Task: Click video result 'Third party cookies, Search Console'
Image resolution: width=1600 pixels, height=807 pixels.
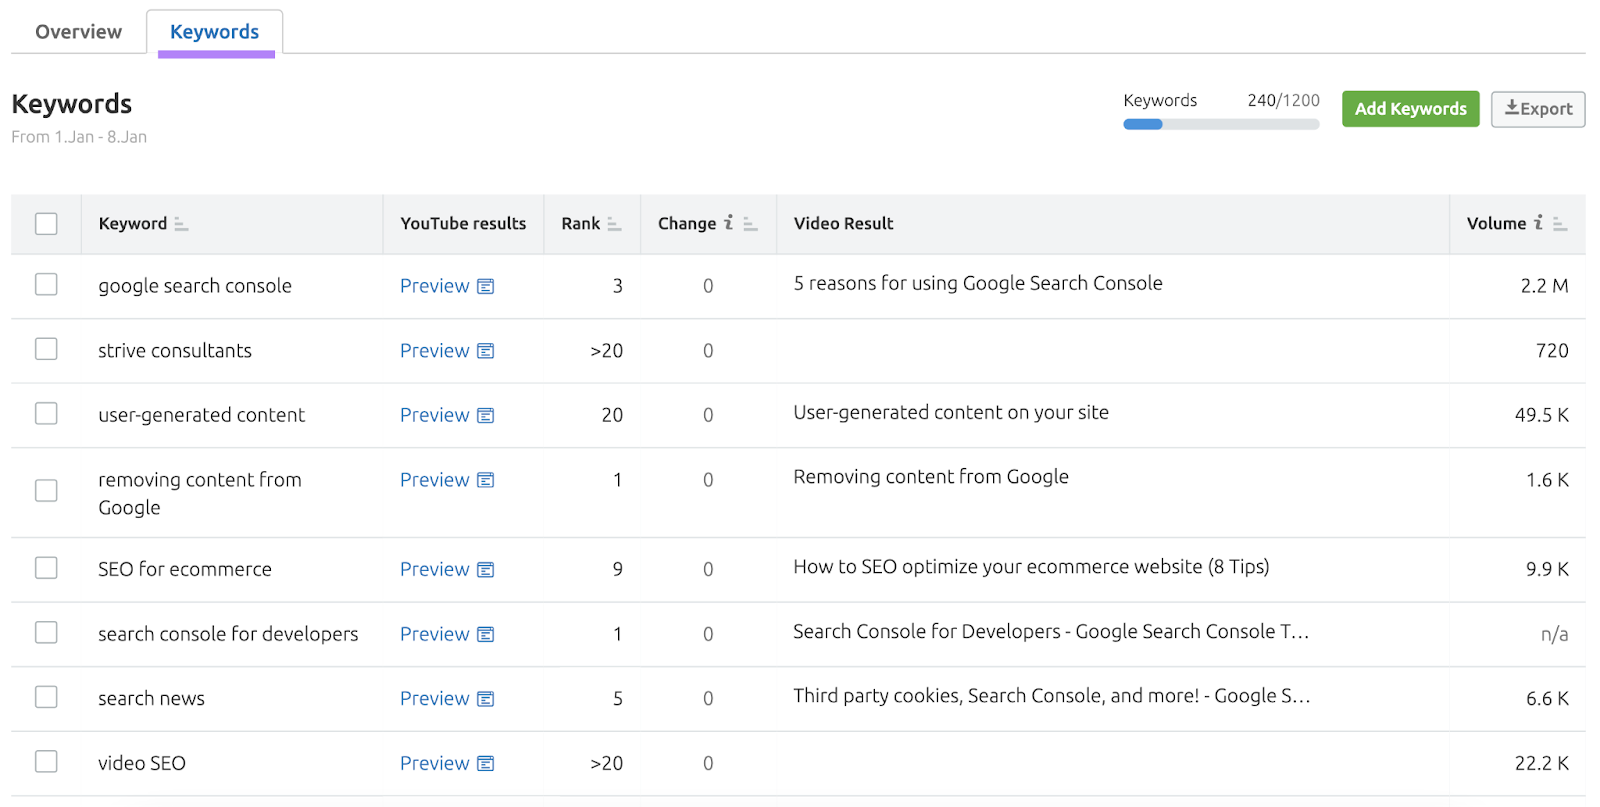Action: 1052,696
